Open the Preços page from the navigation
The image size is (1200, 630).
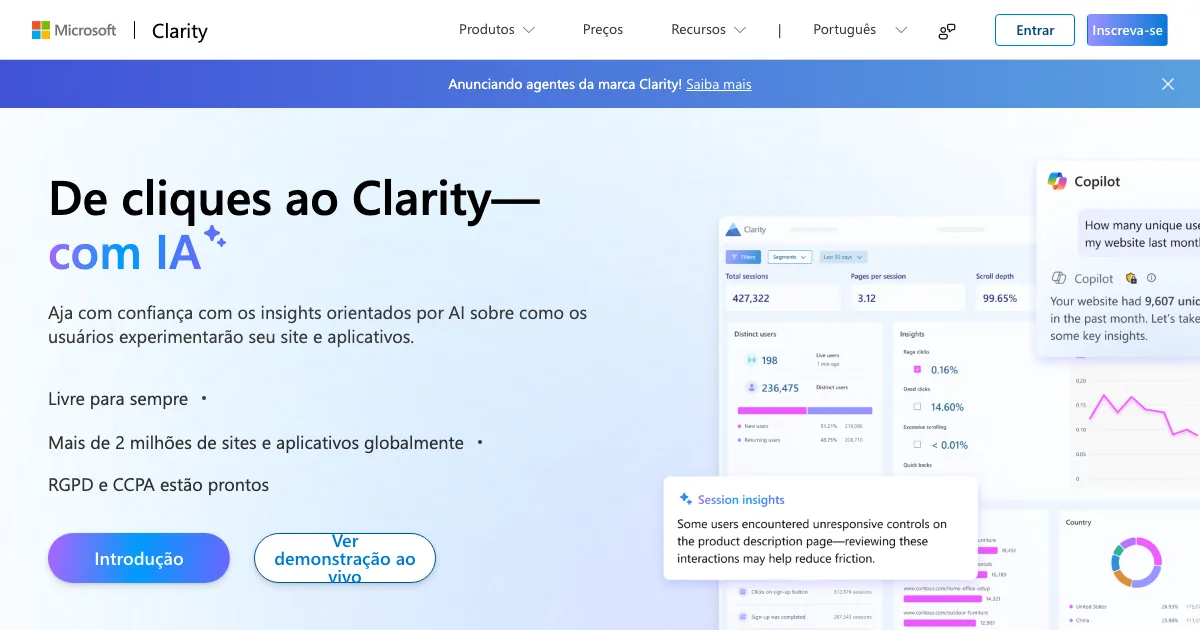(603, 30)
